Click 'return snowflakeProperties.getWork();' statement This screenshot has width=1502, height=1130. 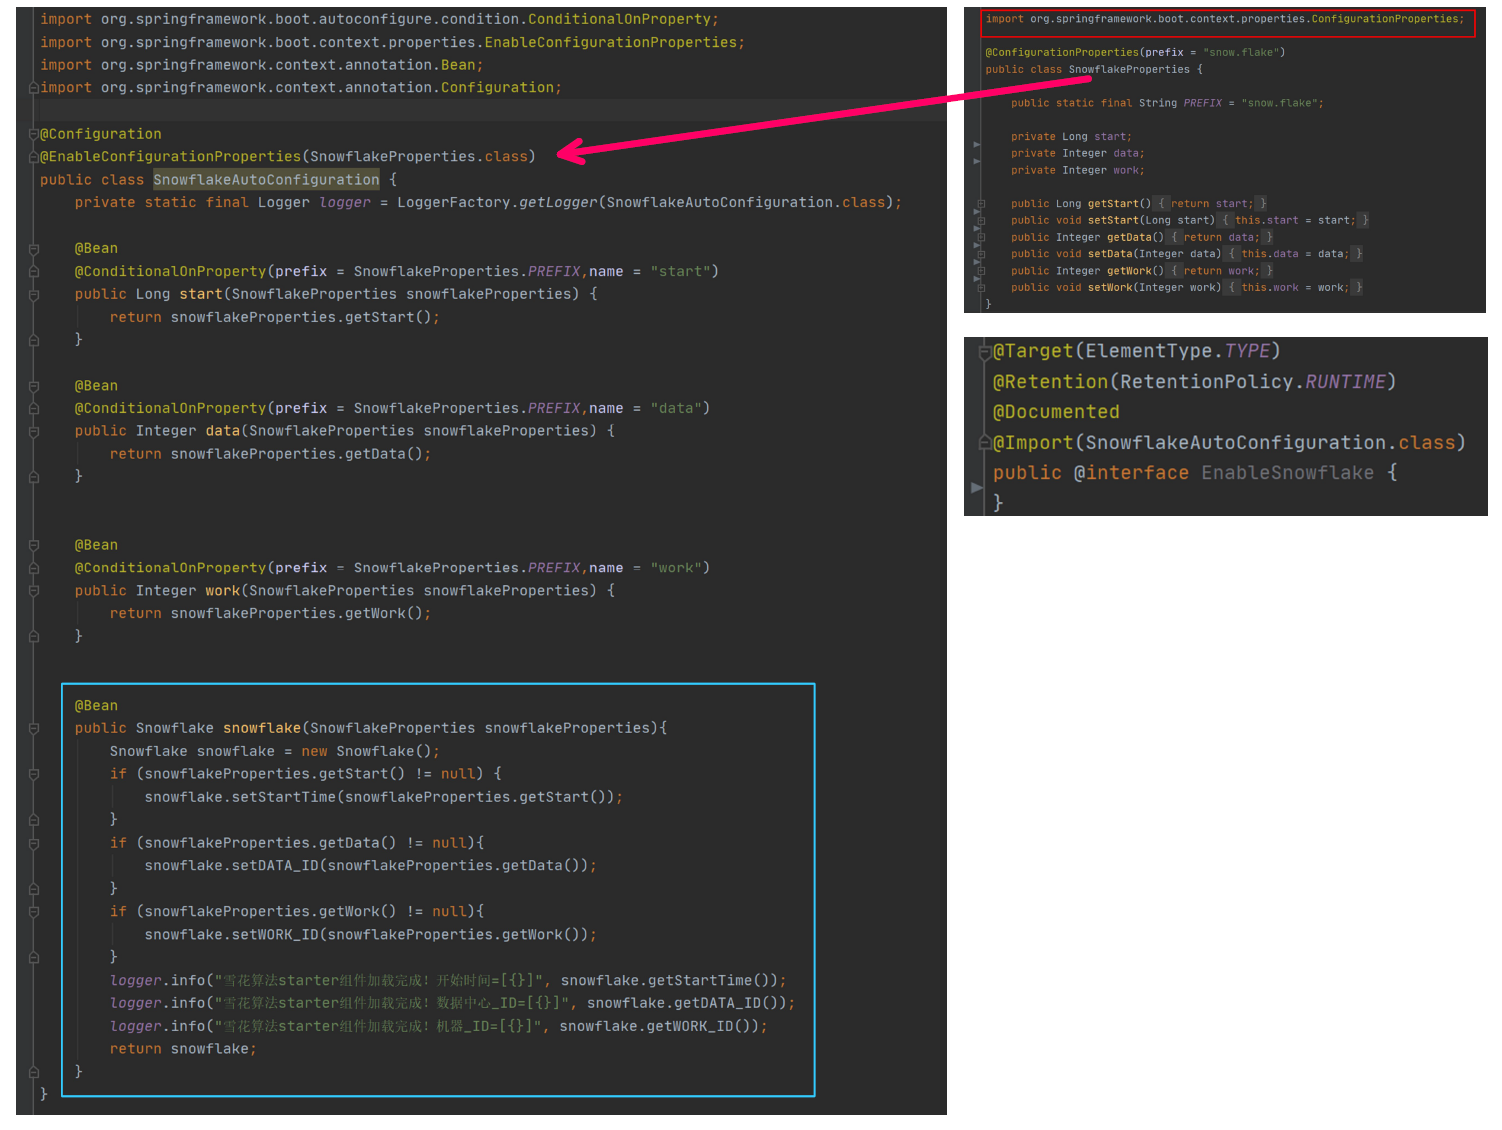coord(270,614)
